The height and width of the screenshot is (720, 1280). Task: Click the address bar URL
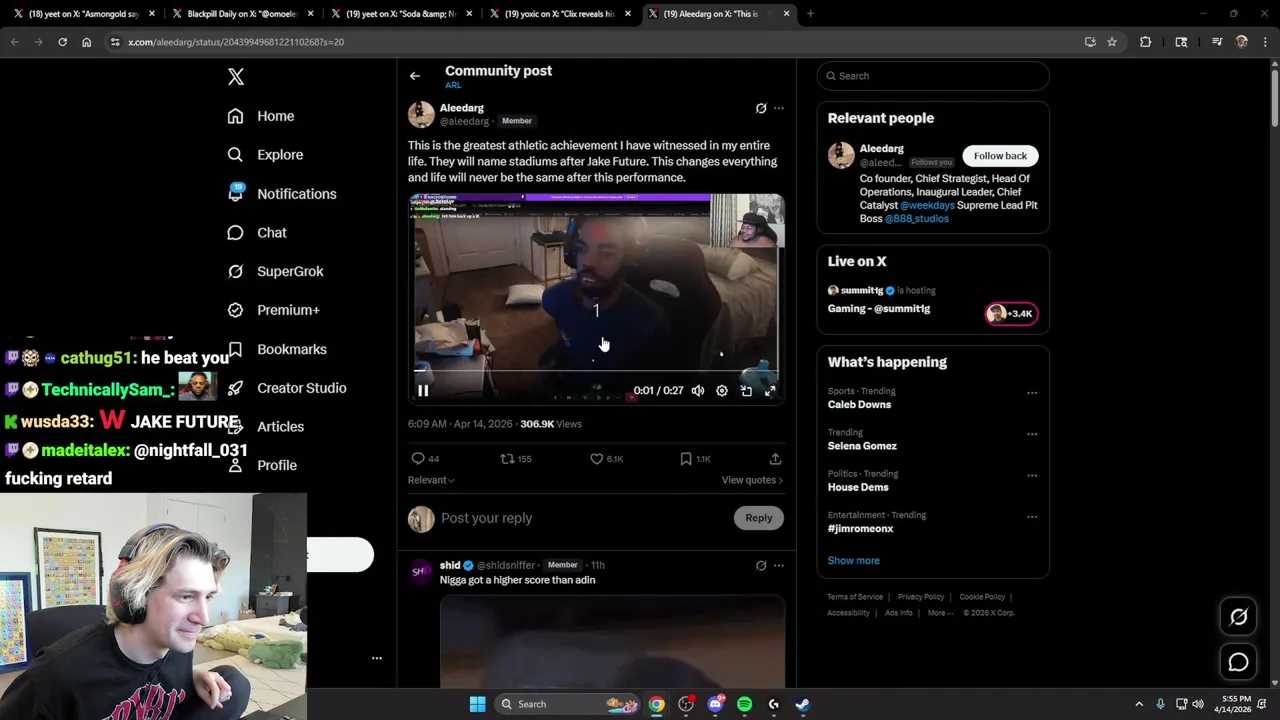point(236,42)
